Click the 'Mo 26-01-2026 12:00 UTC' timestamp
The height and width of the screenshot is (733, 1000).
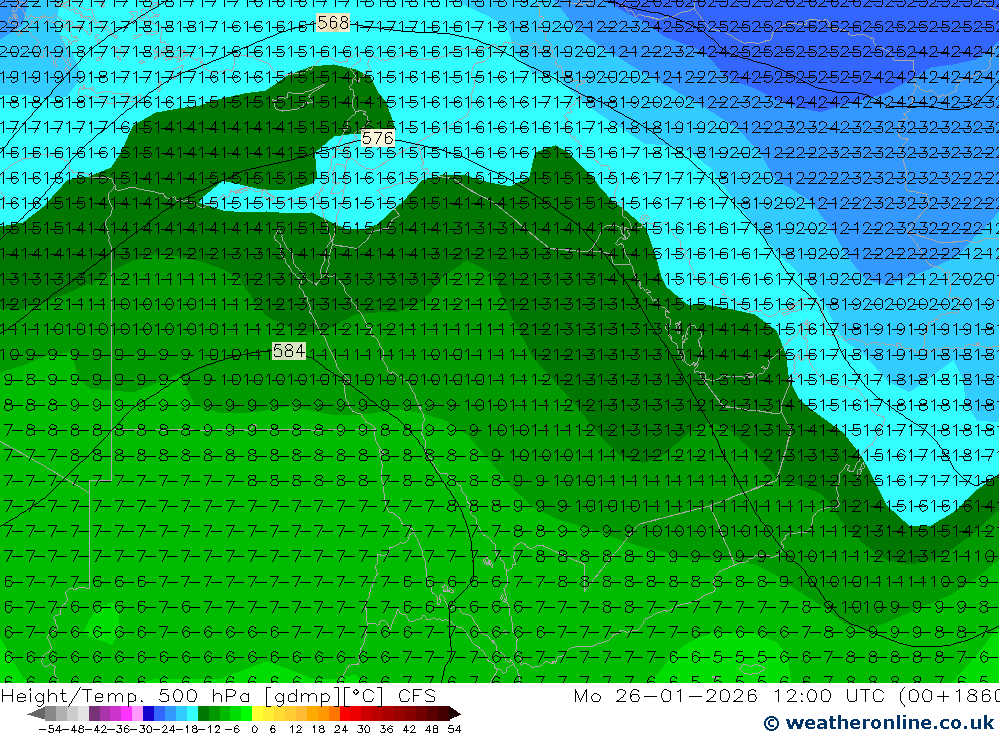point(732,695)
